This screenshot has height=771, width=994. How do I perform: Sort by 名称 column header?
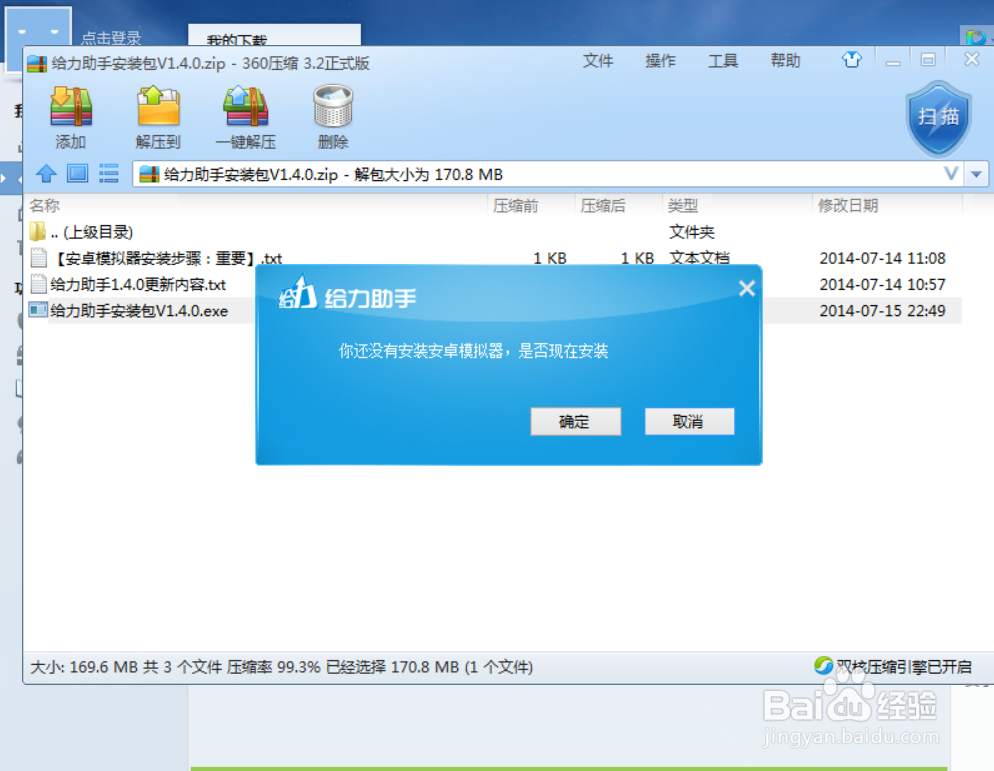pyautogui.click(x=44, y=205)
